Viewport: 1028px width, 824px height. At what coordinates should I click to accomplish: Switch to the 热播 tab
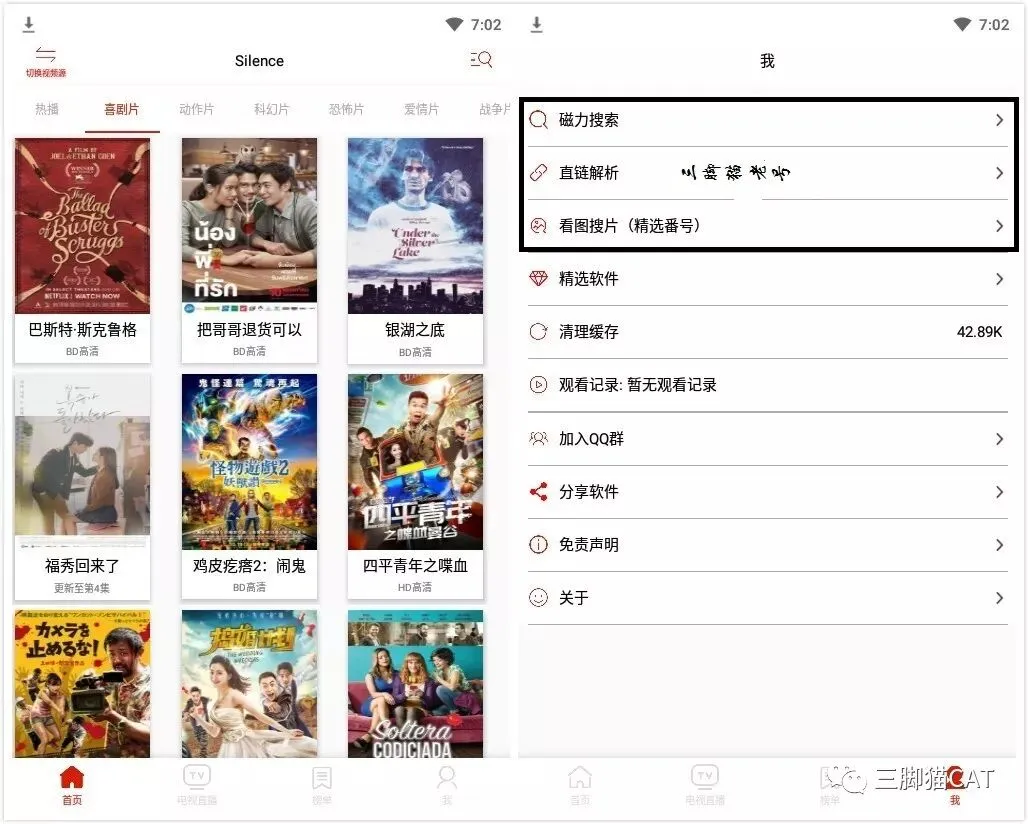(47, 109)
